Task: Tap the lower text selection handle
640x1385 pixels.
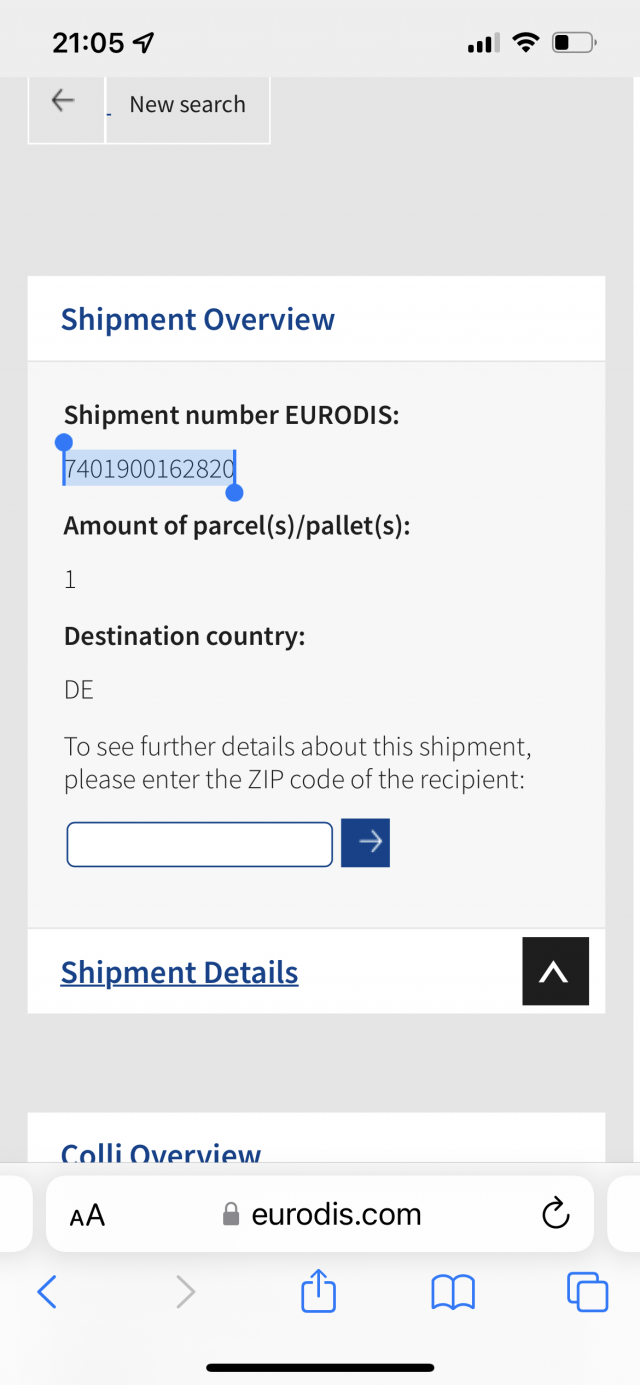Action: 235,492
